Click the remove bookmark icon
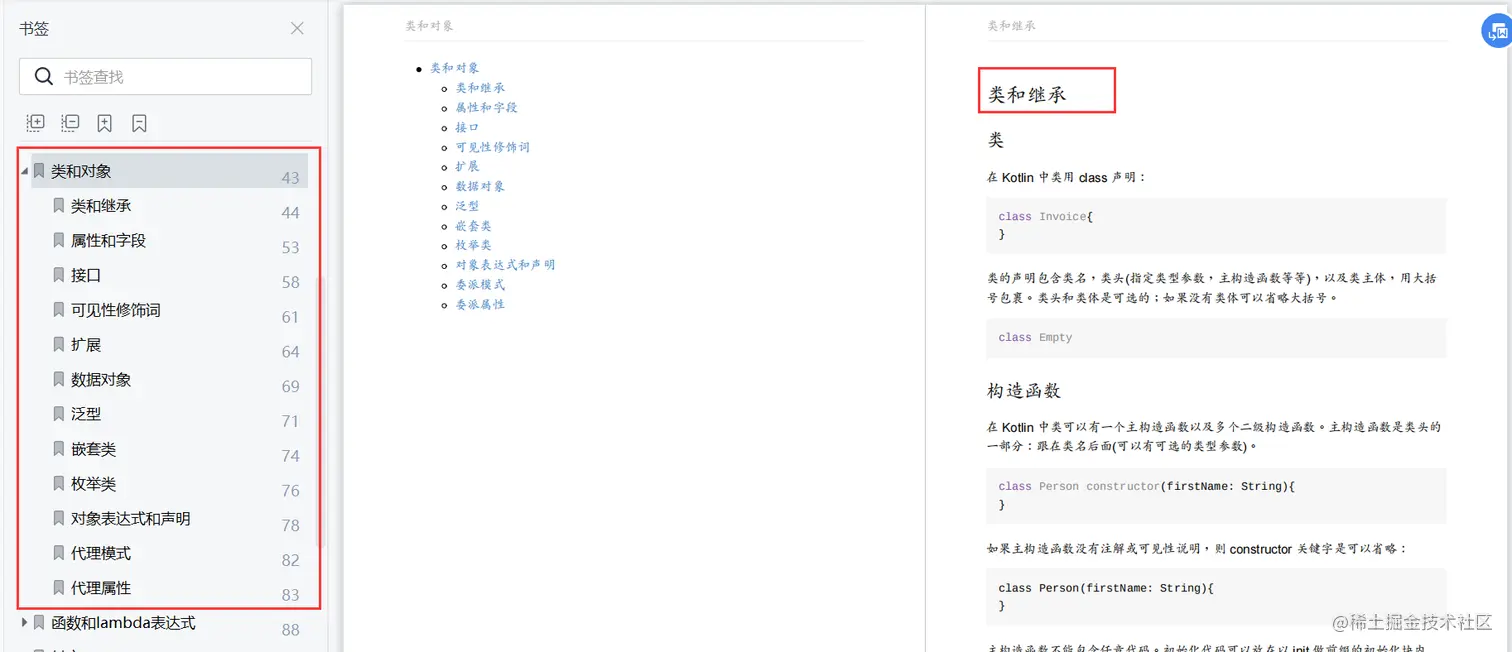The image size is (1512, 652). 139,122
